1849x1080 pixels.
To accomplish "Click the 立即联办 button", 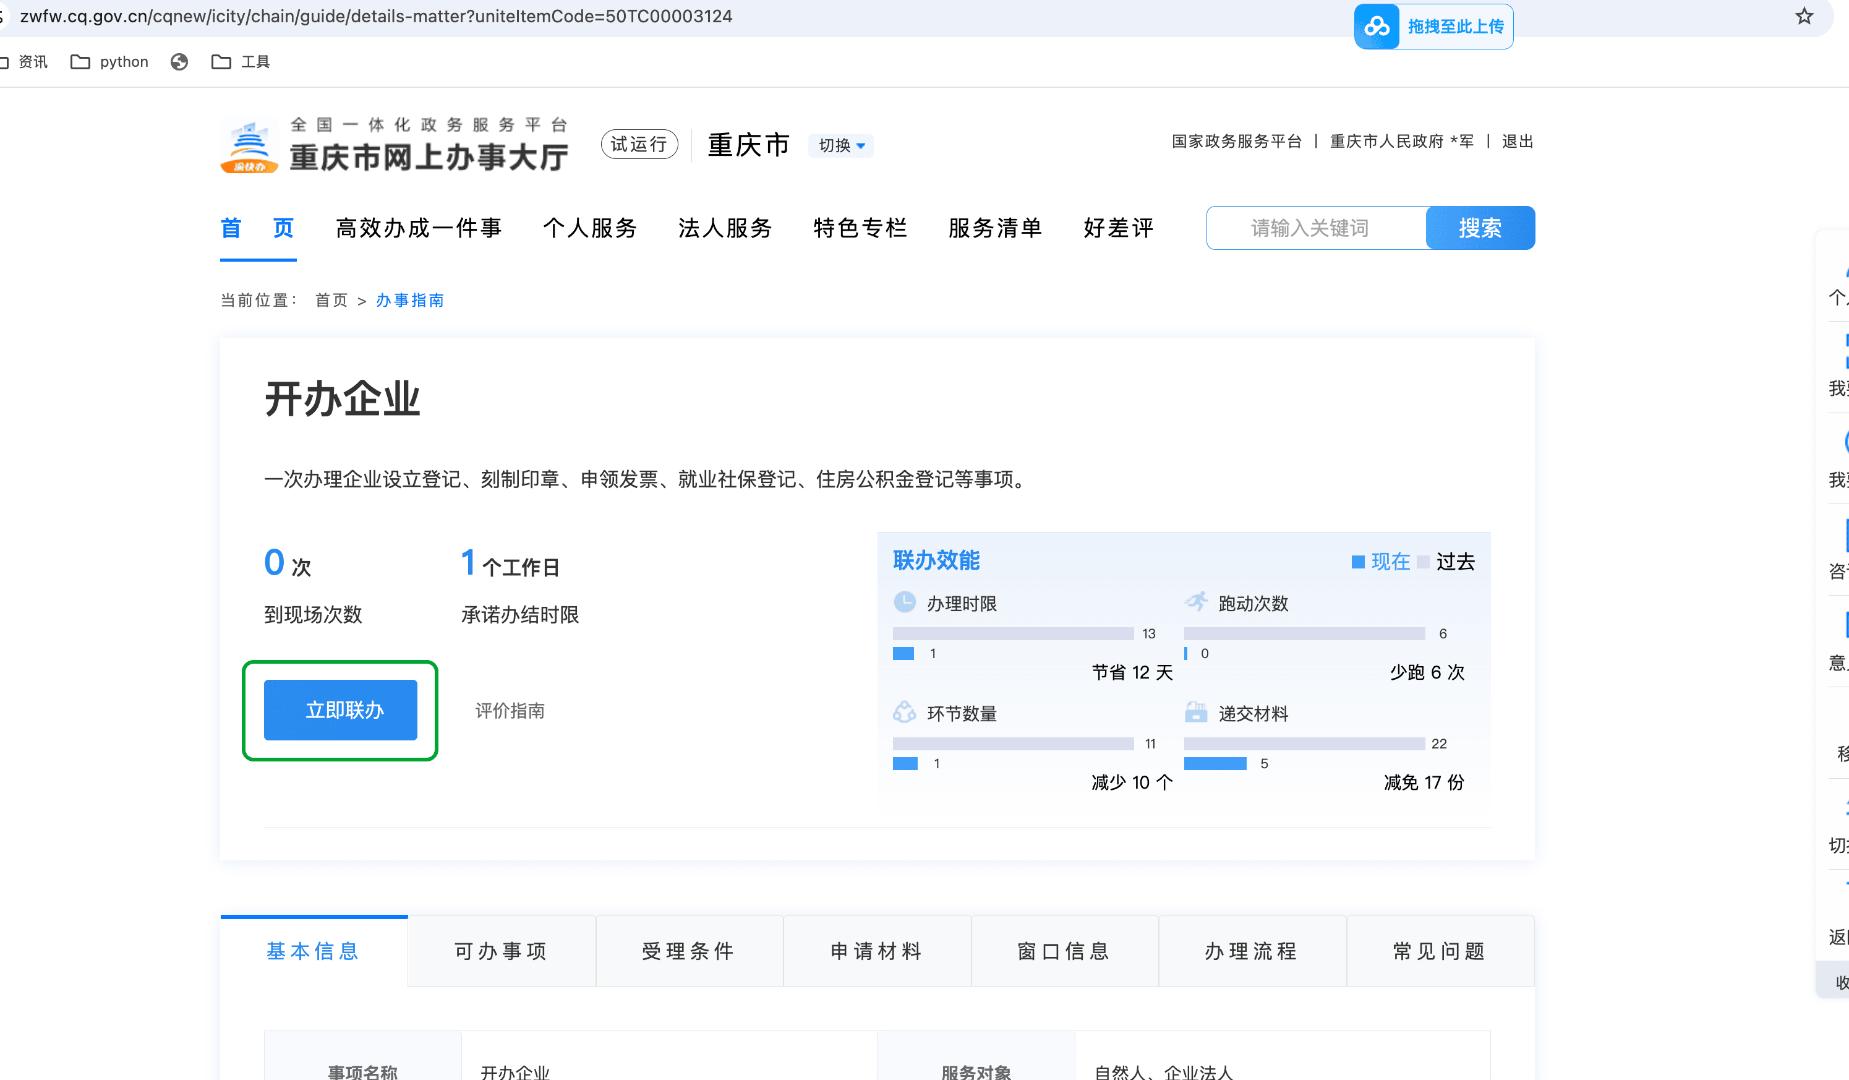I will pos(340,710).
